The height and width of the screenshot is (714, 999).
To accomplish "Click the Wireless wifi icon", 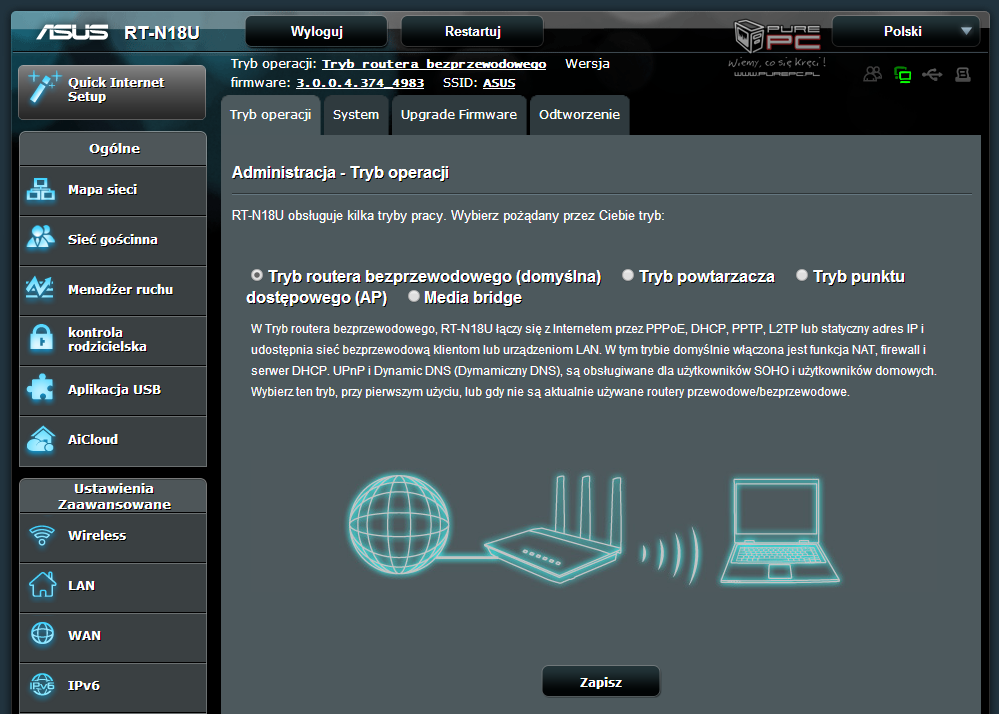I will [42, 535].
